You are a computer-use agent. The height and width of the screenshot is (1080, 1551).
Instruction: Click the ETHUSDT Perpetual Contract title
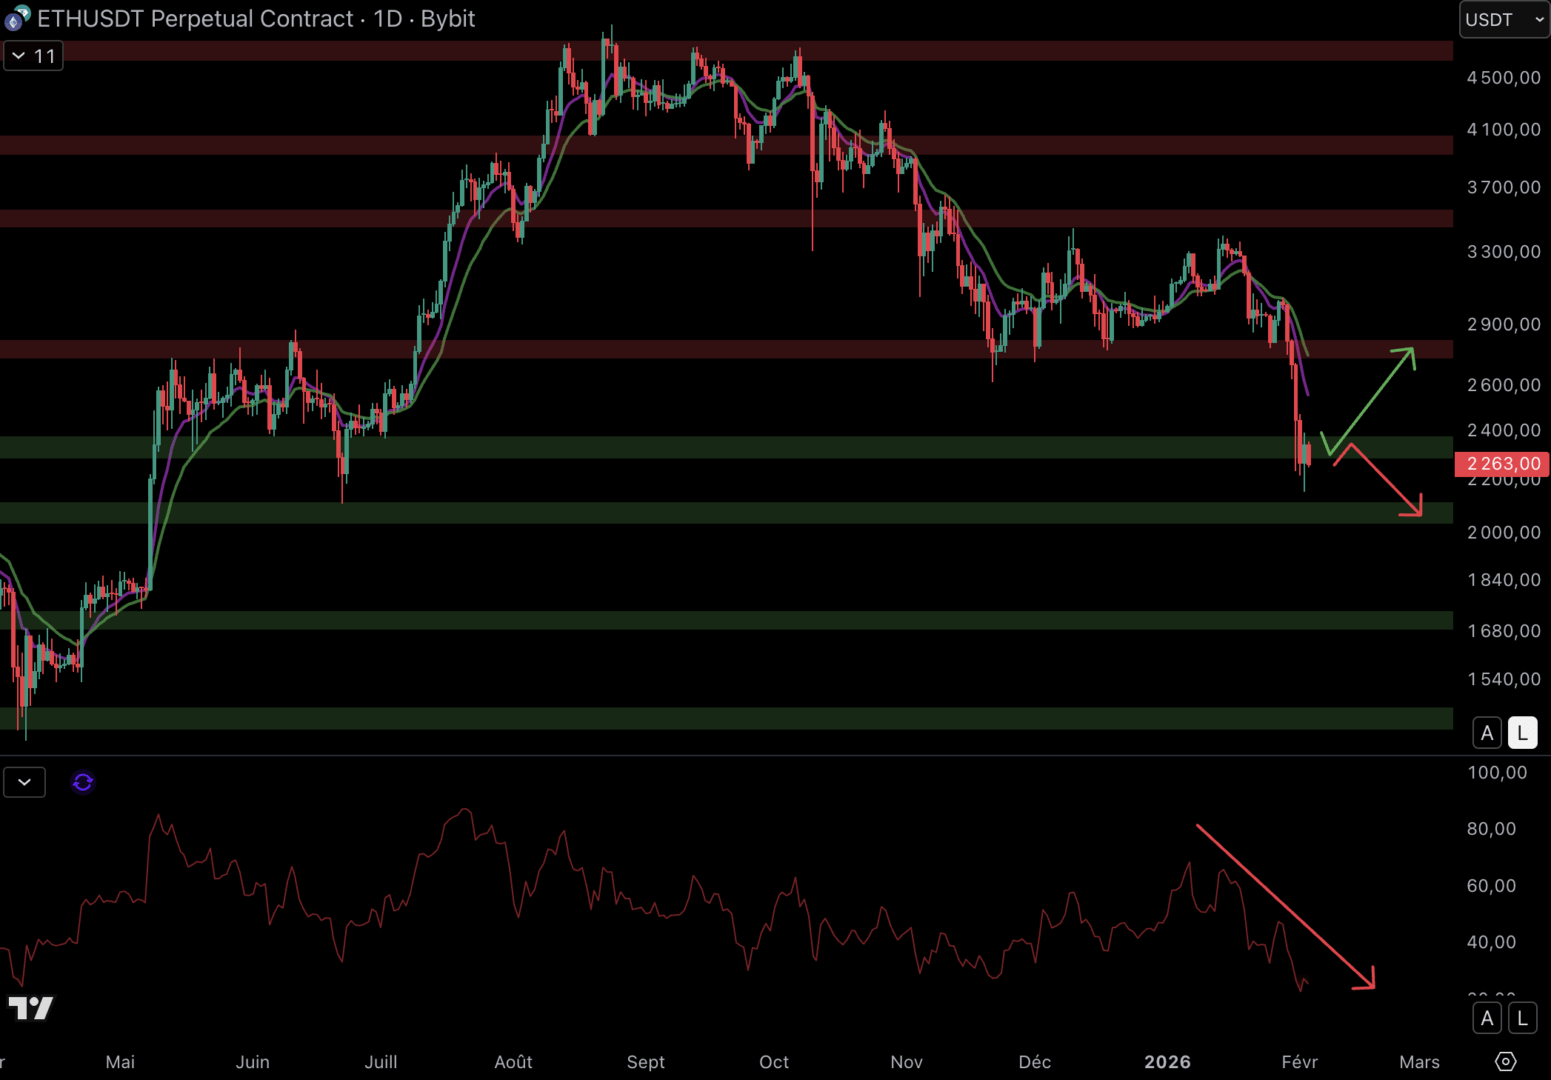click(x=196, y=19)
